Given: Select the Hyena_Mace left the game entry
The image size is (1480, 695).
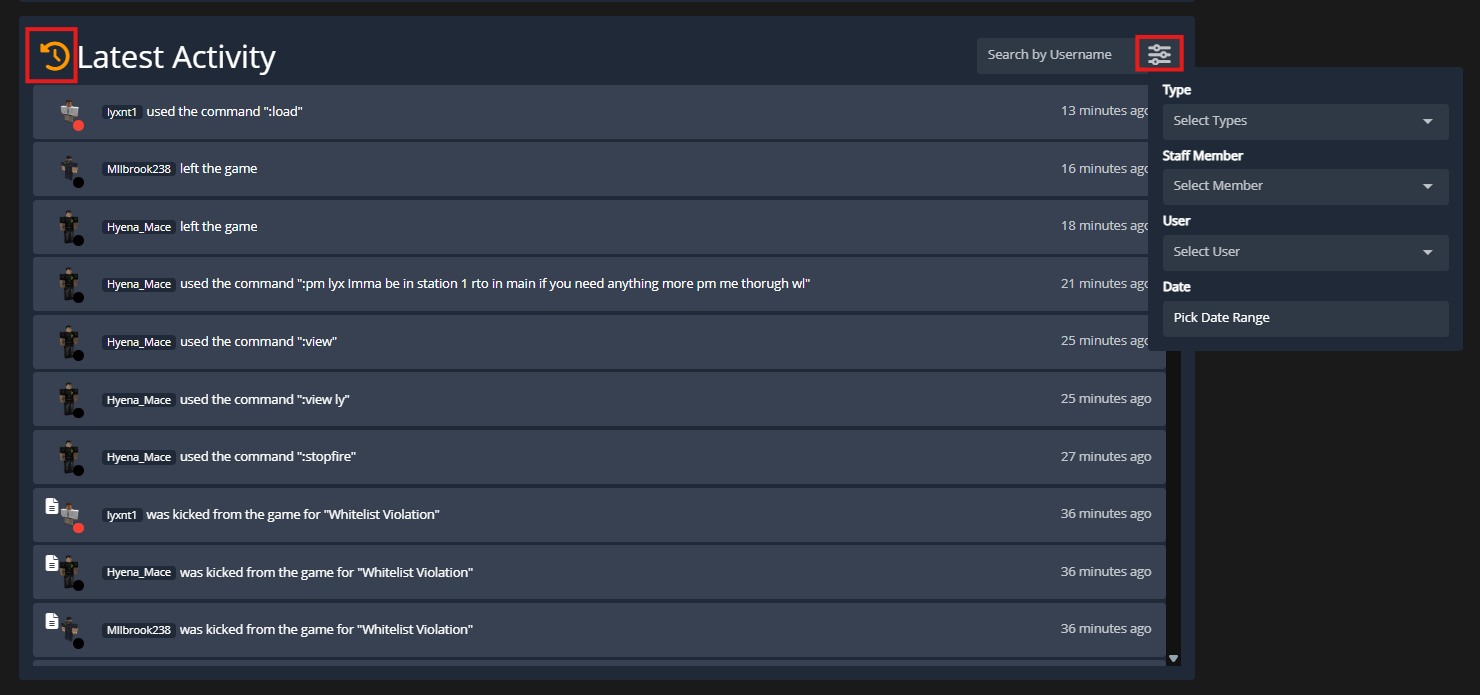Looking at the screenshot, I should coord(598,227).
